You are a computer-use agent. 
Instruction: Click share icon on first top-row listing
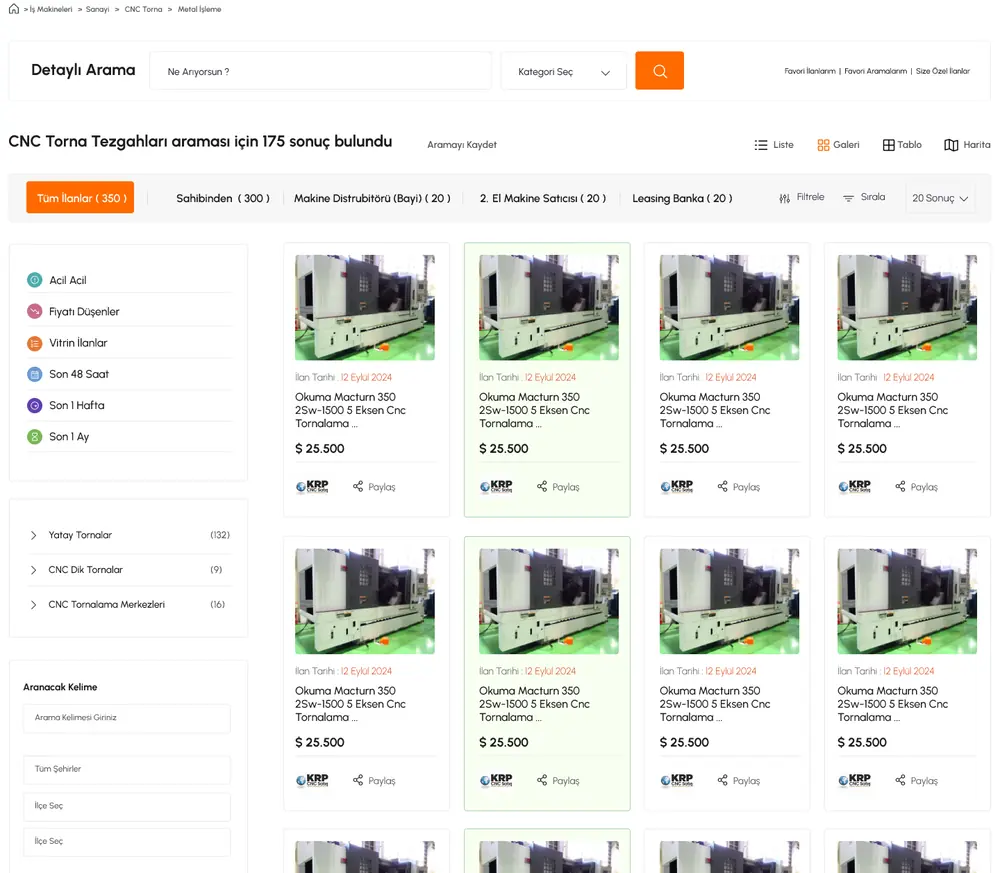[358, 487]
